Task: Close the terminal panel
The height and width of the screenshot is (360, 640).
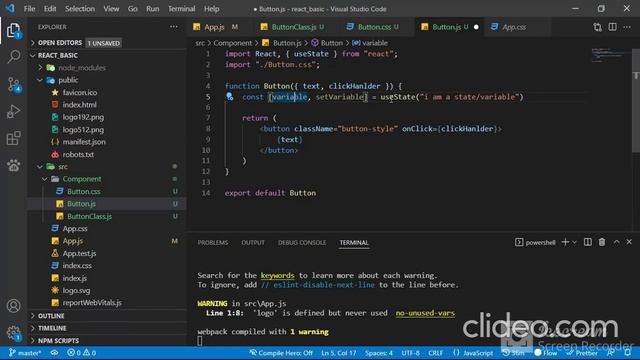Action: [629, 242]
